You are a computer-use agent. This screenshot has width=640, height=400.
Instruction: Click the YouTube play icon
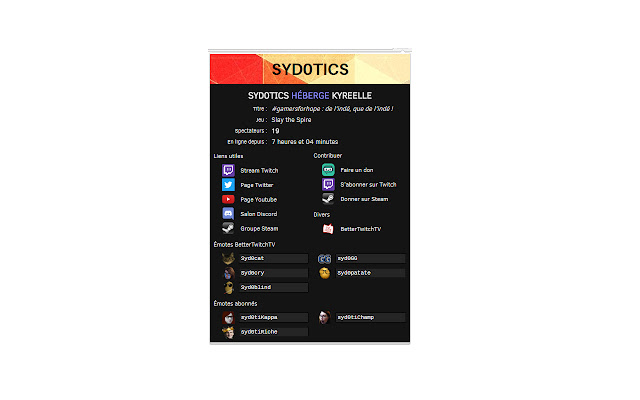(x=228, y=199)
